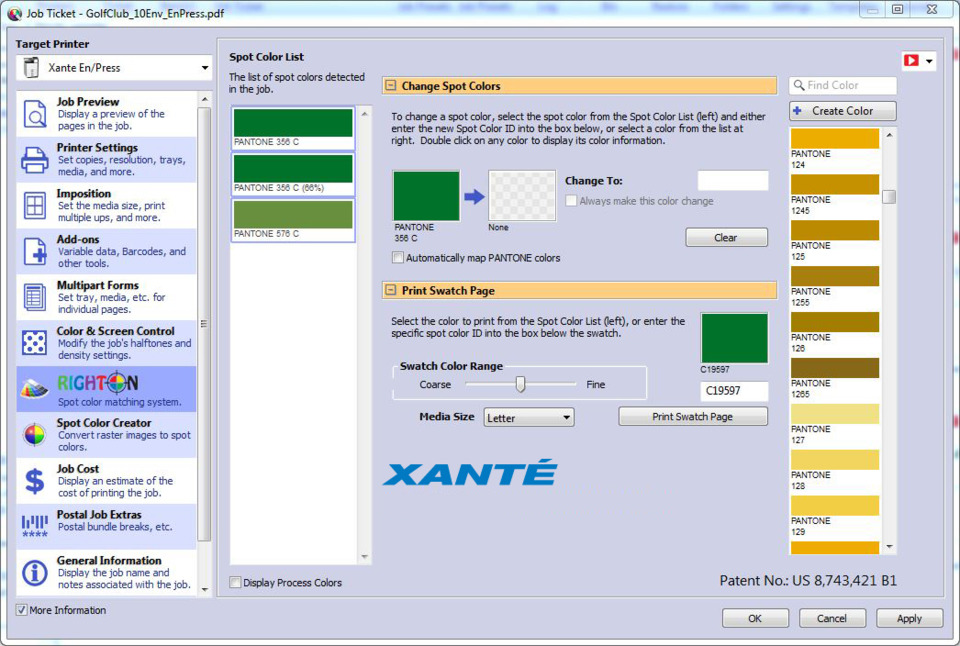The width and height of the screenshot is (960, 646).
Task: Select PANTONE 356 C (66%) spot color
Action: [293, 174]
